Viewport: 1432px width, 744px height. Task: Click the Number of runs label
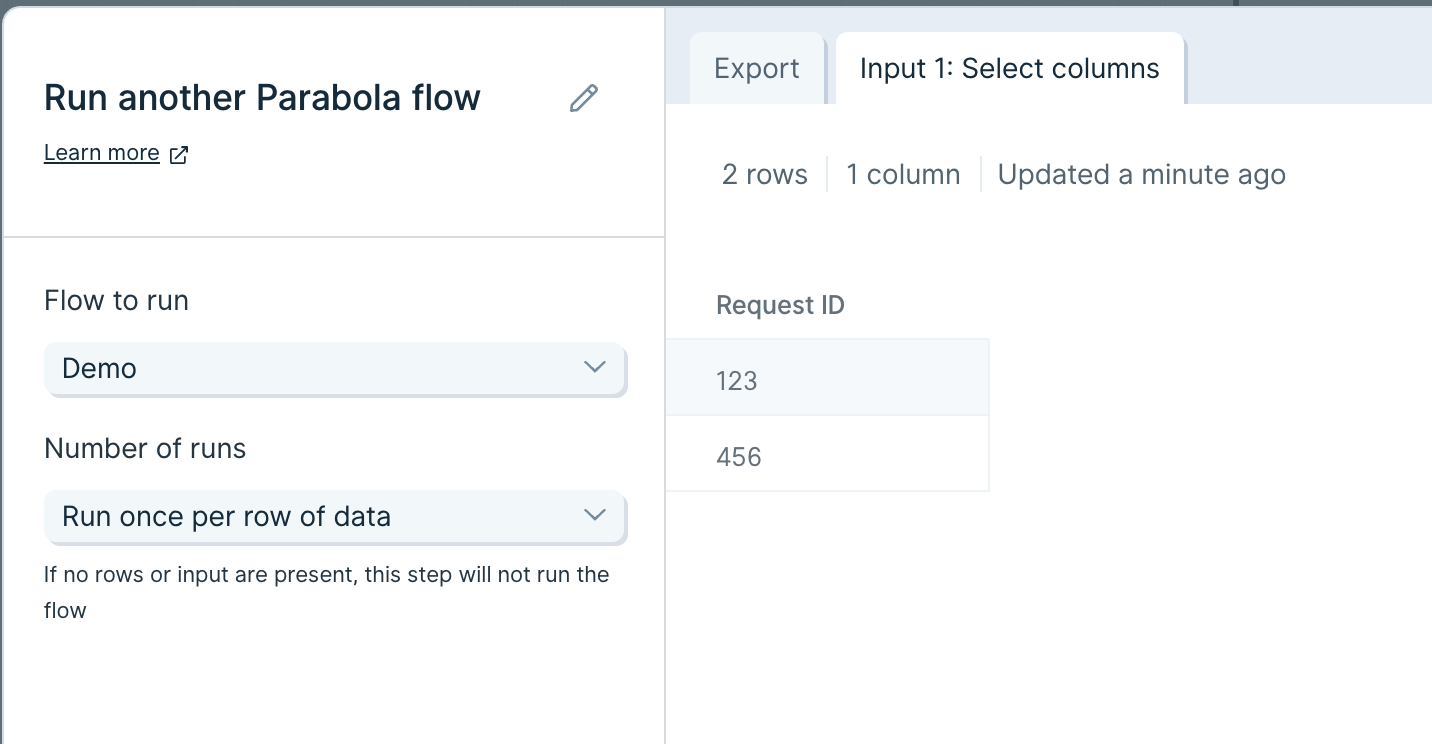pos(145,448)
